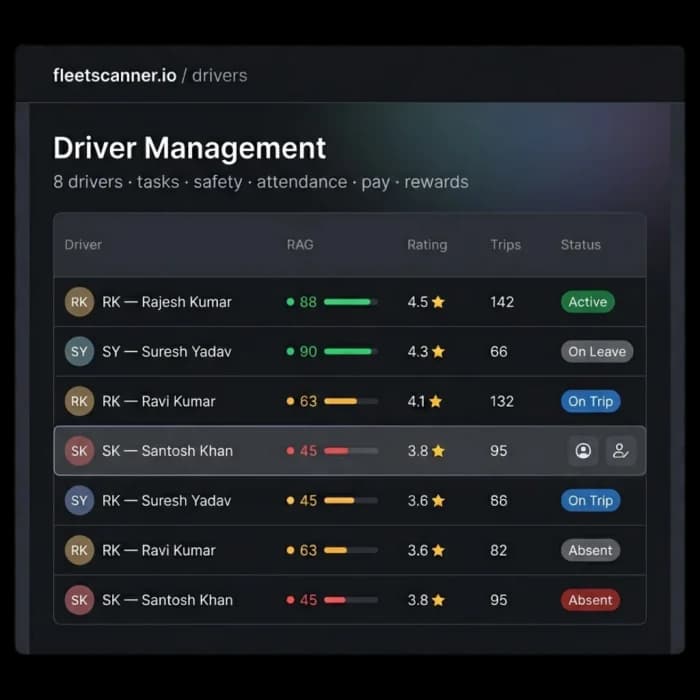Select the driver name RK — Rajesh Kumar
700x700 pixels.
point(167,302)
